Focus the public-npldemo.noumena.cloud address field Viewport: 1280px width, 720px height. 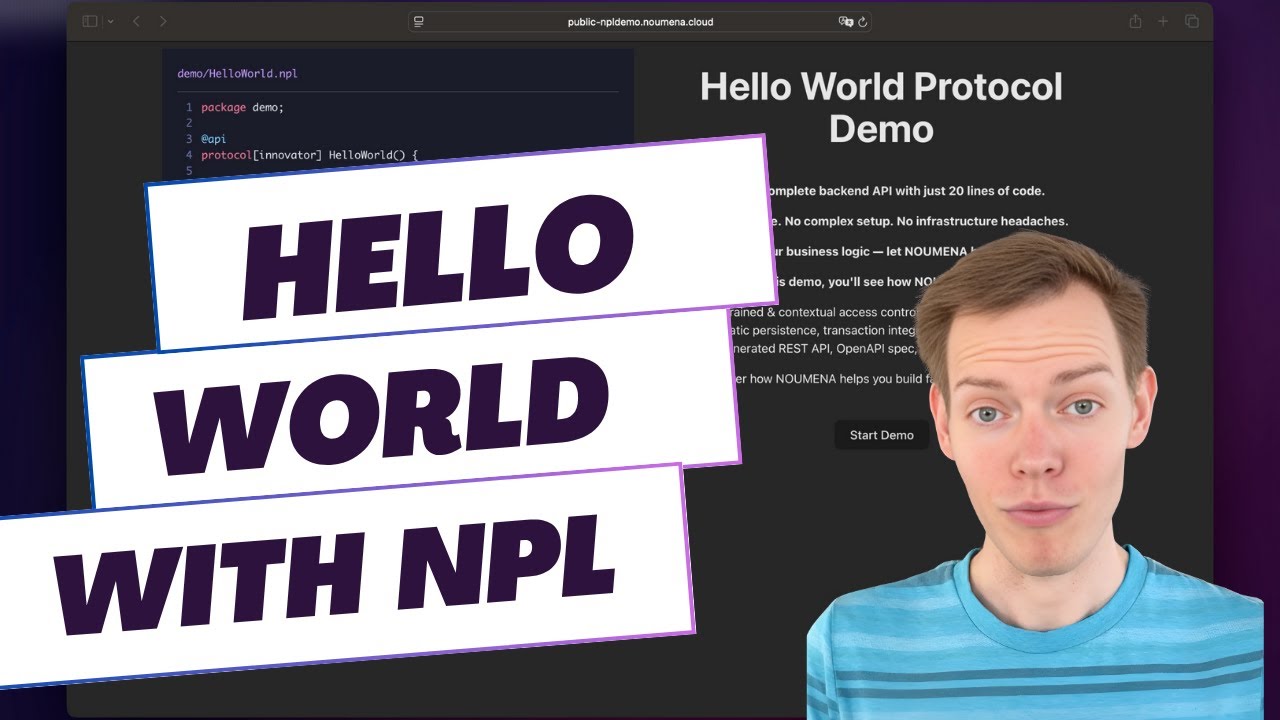pyautogui.click(x=640, y=22)
